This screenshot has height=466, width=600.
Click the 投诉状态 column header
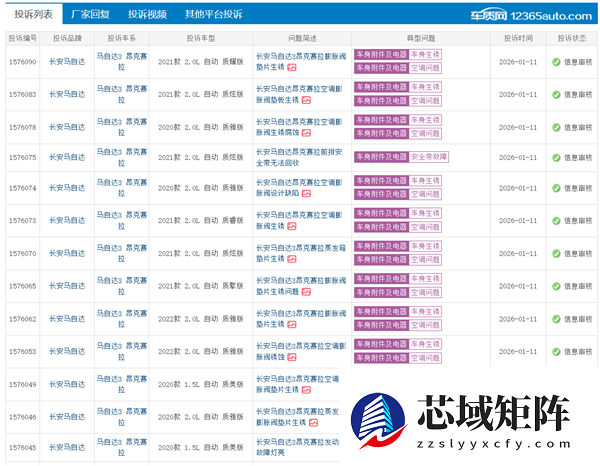tap(572, 38)
